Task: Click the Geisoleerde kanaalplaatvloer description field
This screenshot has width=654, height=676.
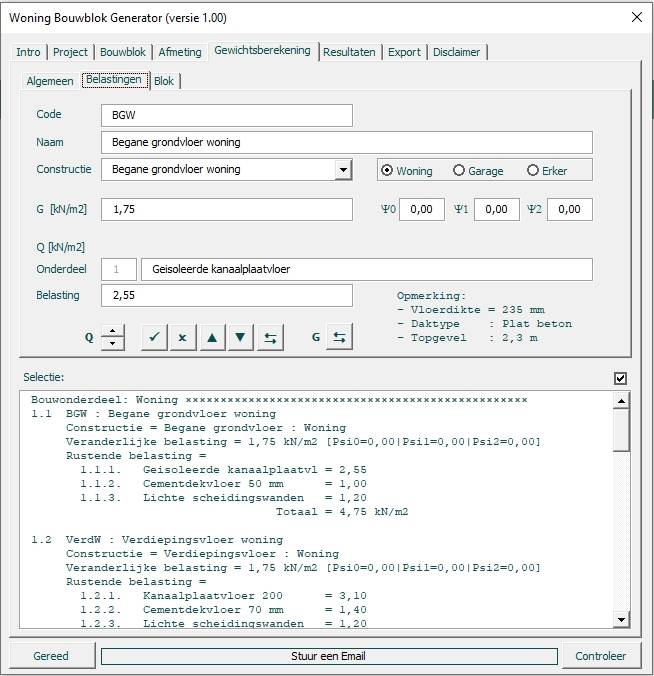Action: pos(367,269)
